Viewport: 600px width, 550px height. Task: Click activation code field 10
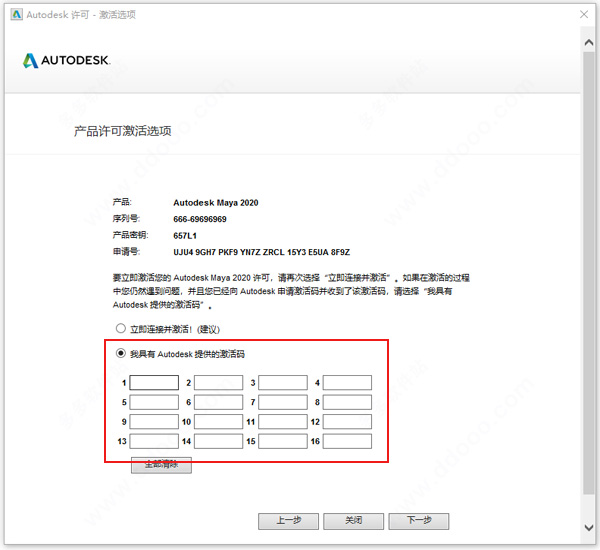[218, 421]
